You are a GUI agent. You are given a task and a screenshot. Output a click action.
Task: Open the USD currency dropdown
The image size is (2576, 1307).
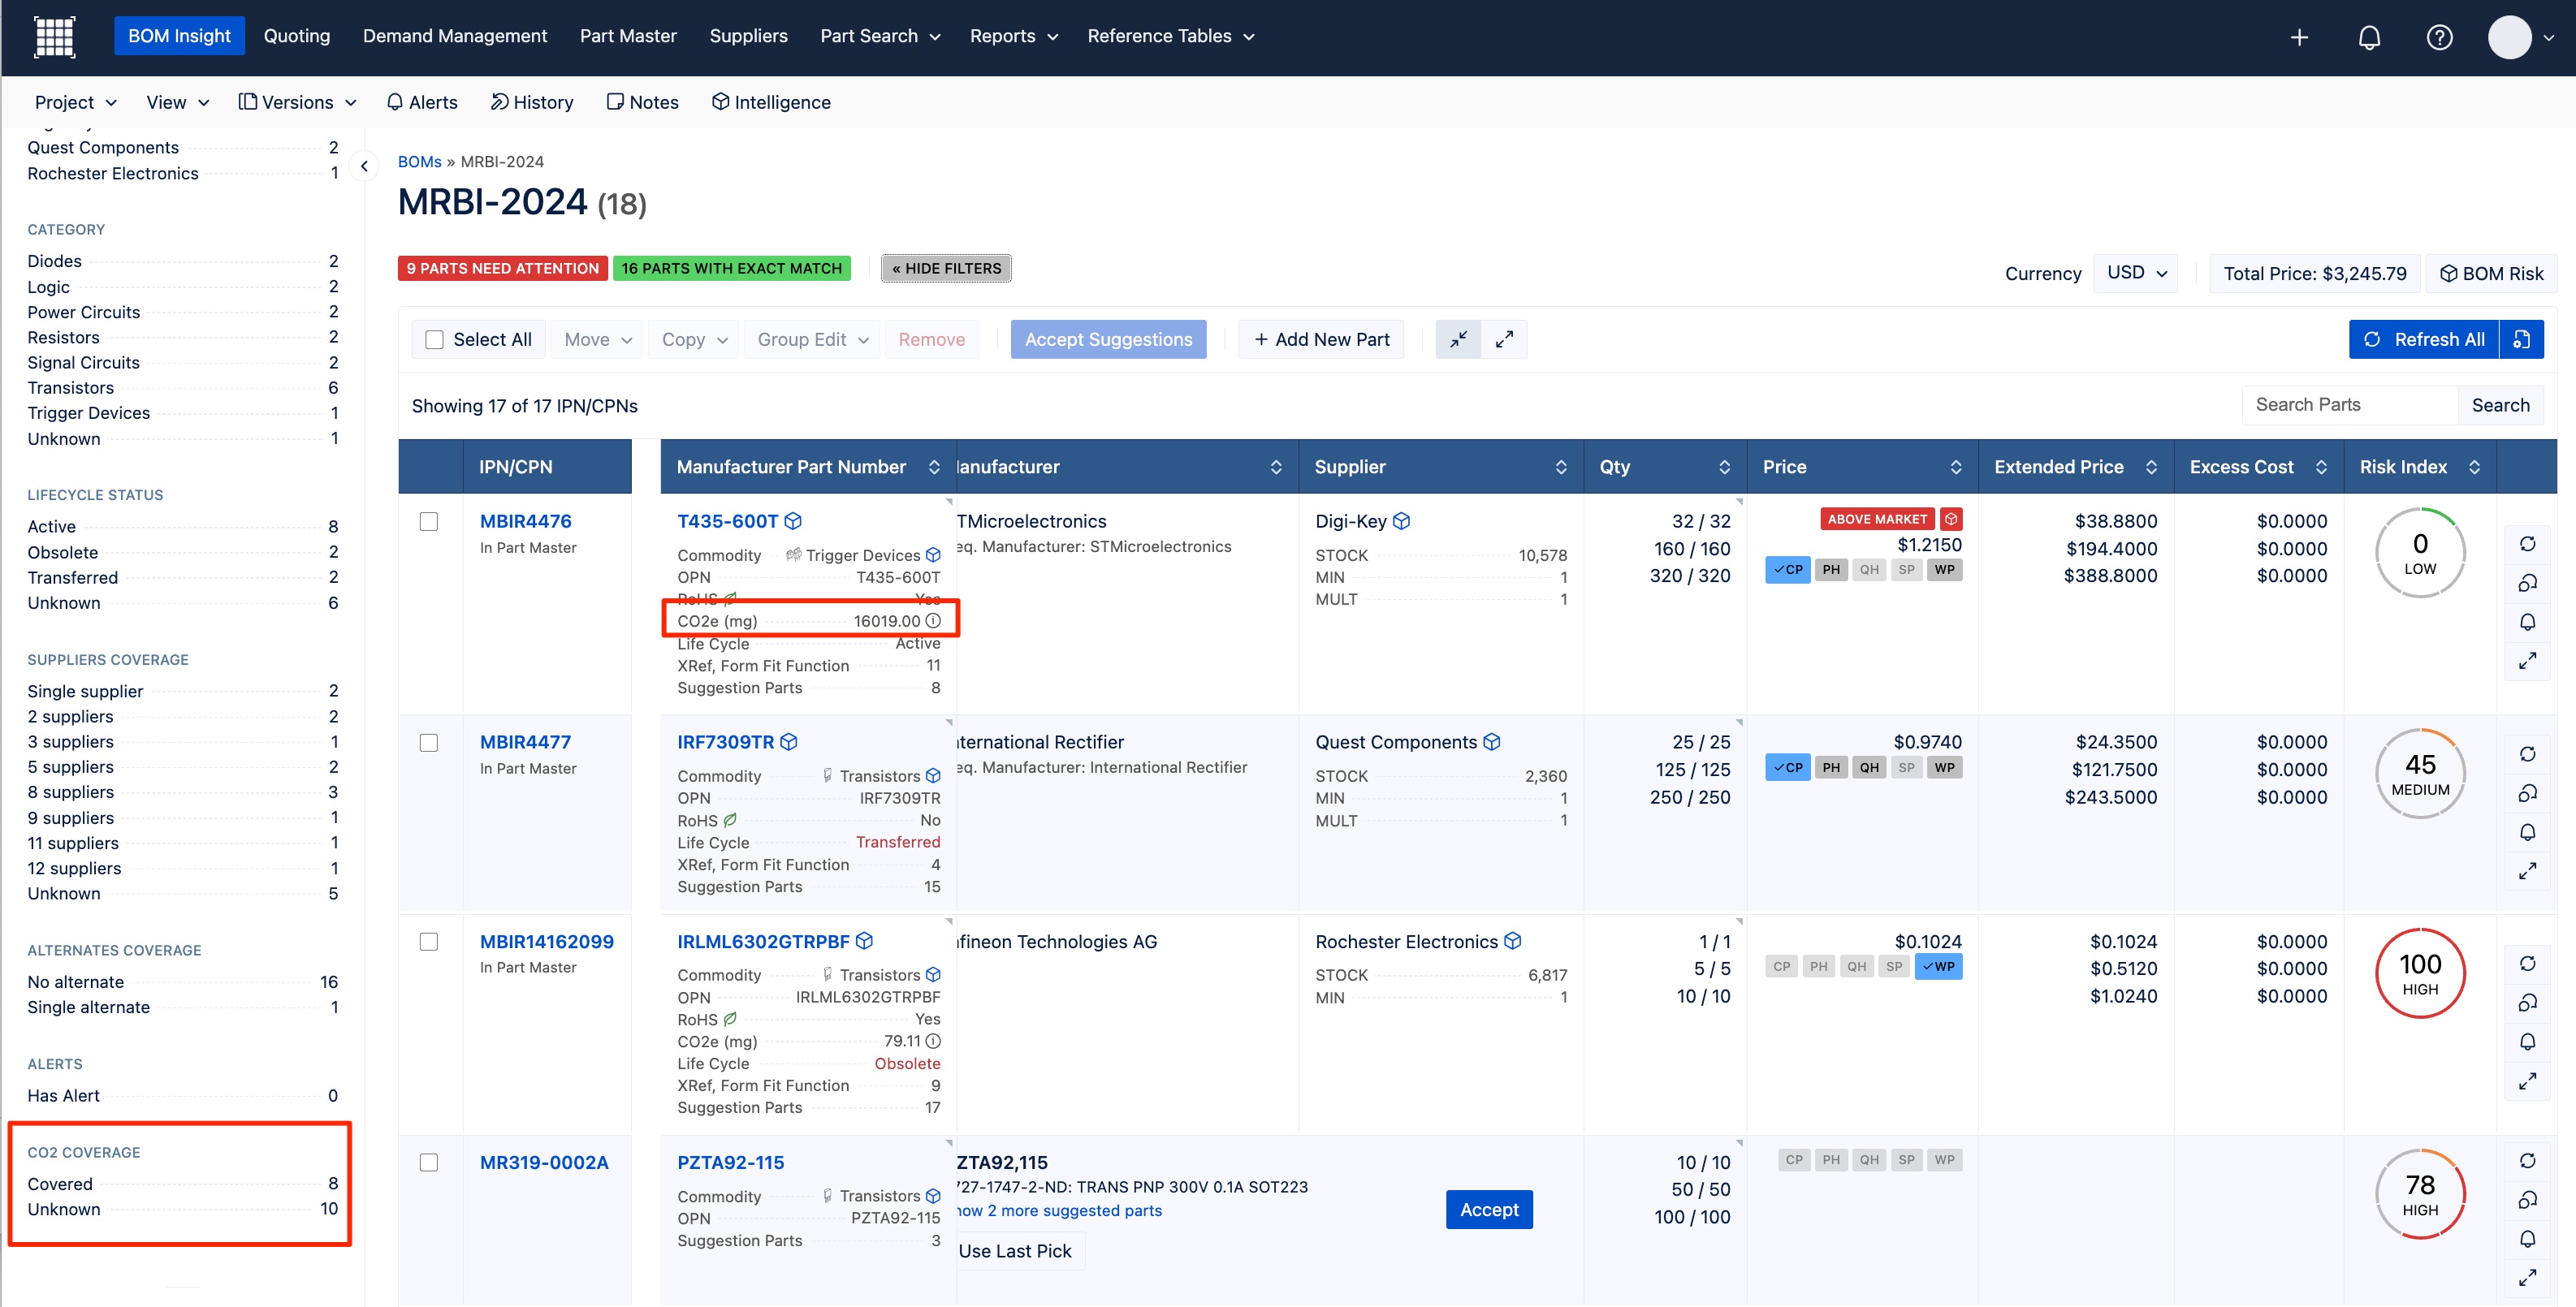[2137, 273]
